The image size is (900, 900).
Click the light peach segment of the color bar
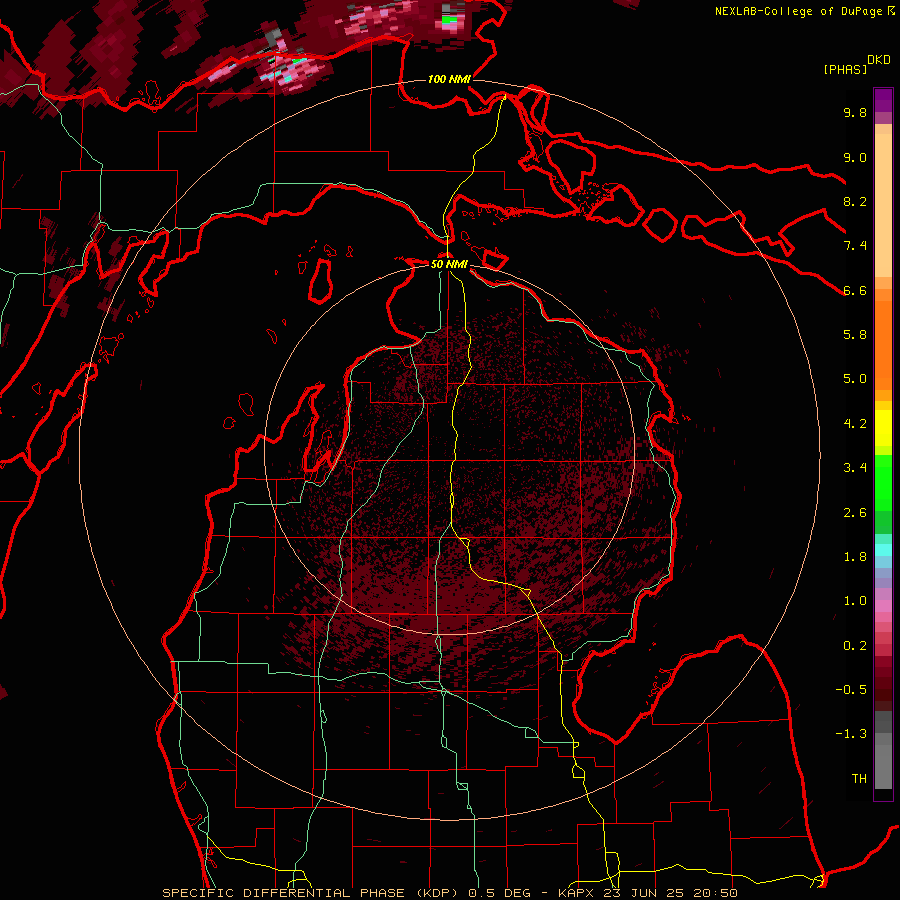pyautogui.click(x=883, y=207)
